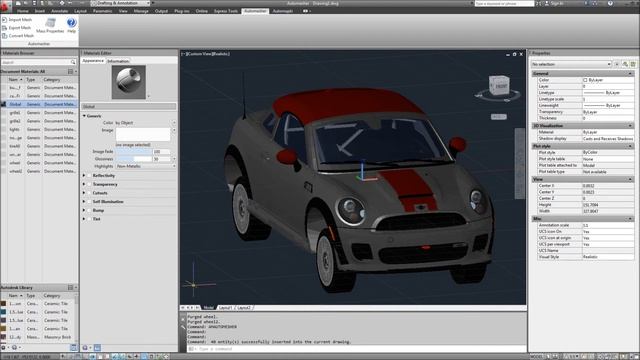Image resolution: width=640 pixels, height=360 pixels.
Task: Switch to the Information tab in Materials Editor
Action: 118,61
